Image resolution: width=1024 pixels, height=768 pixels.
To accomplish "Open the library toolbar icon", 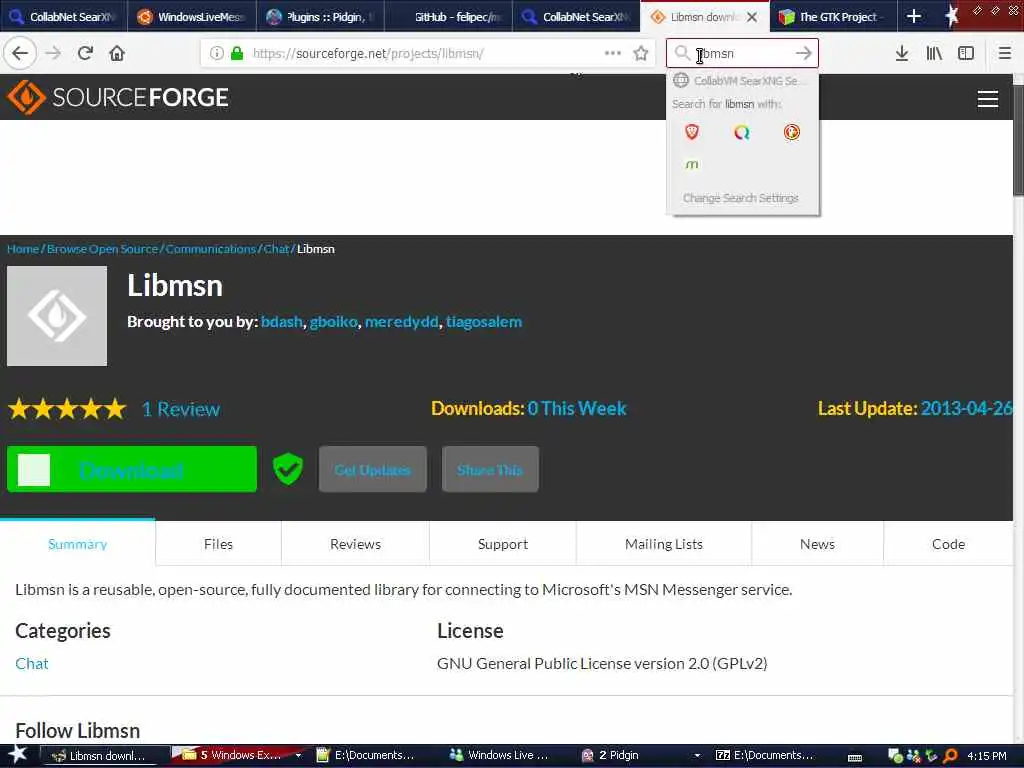I will (x=934, y=54).
